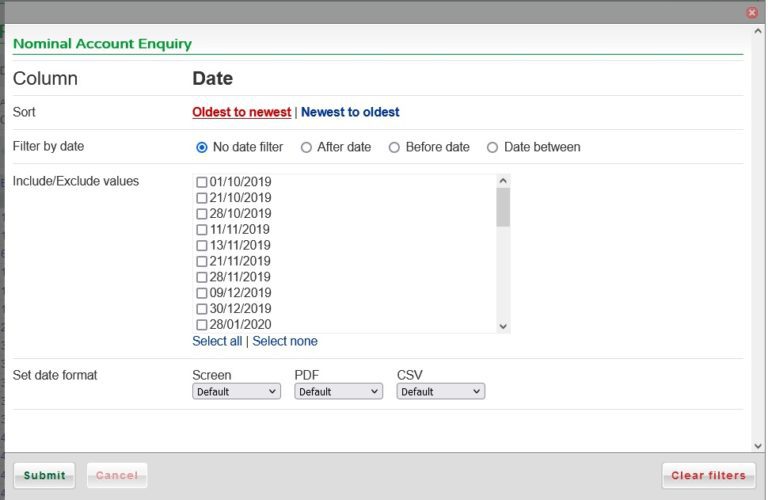Image resolution: width=768 pixels, height=500 pixels.
Task: Open the Screen date format dropdown
Action: pos(236,392)
